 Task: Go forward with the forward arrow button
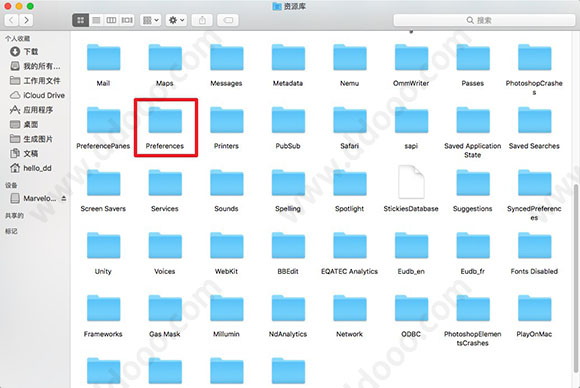point(26,20)
